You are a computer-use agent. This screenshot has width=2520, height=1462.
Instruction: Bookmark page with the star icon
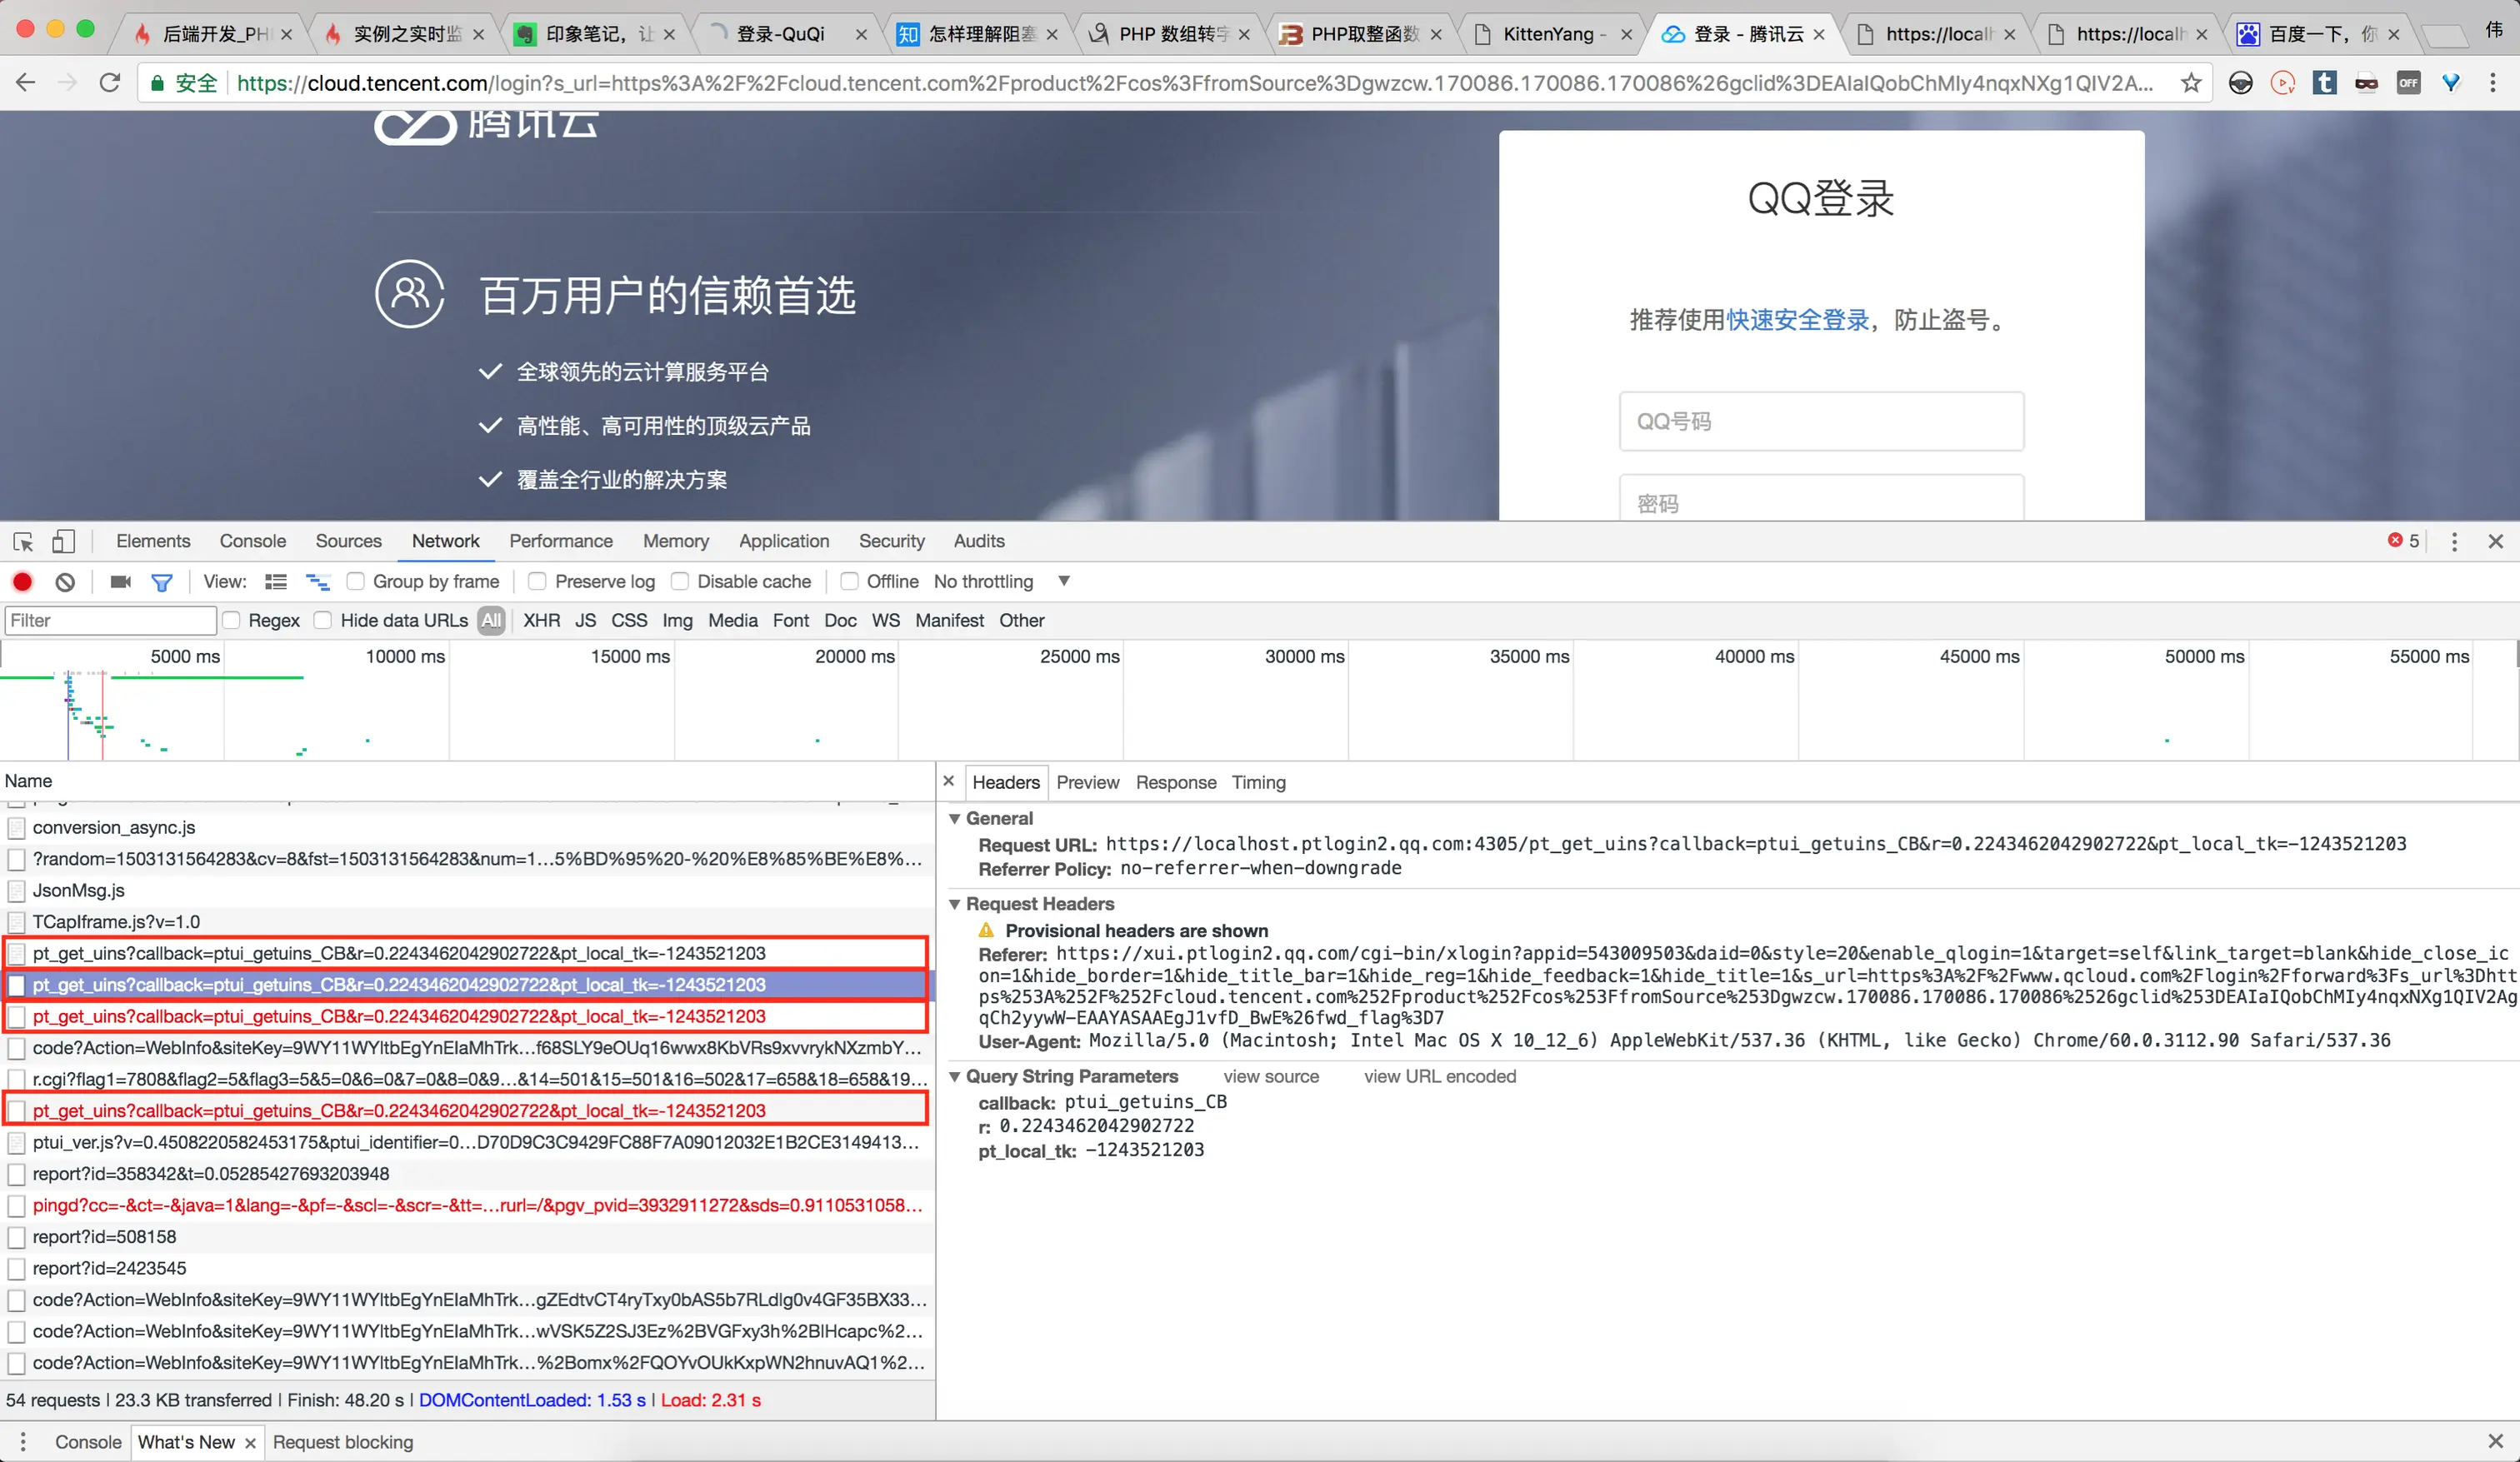(x=2191, y=83)
